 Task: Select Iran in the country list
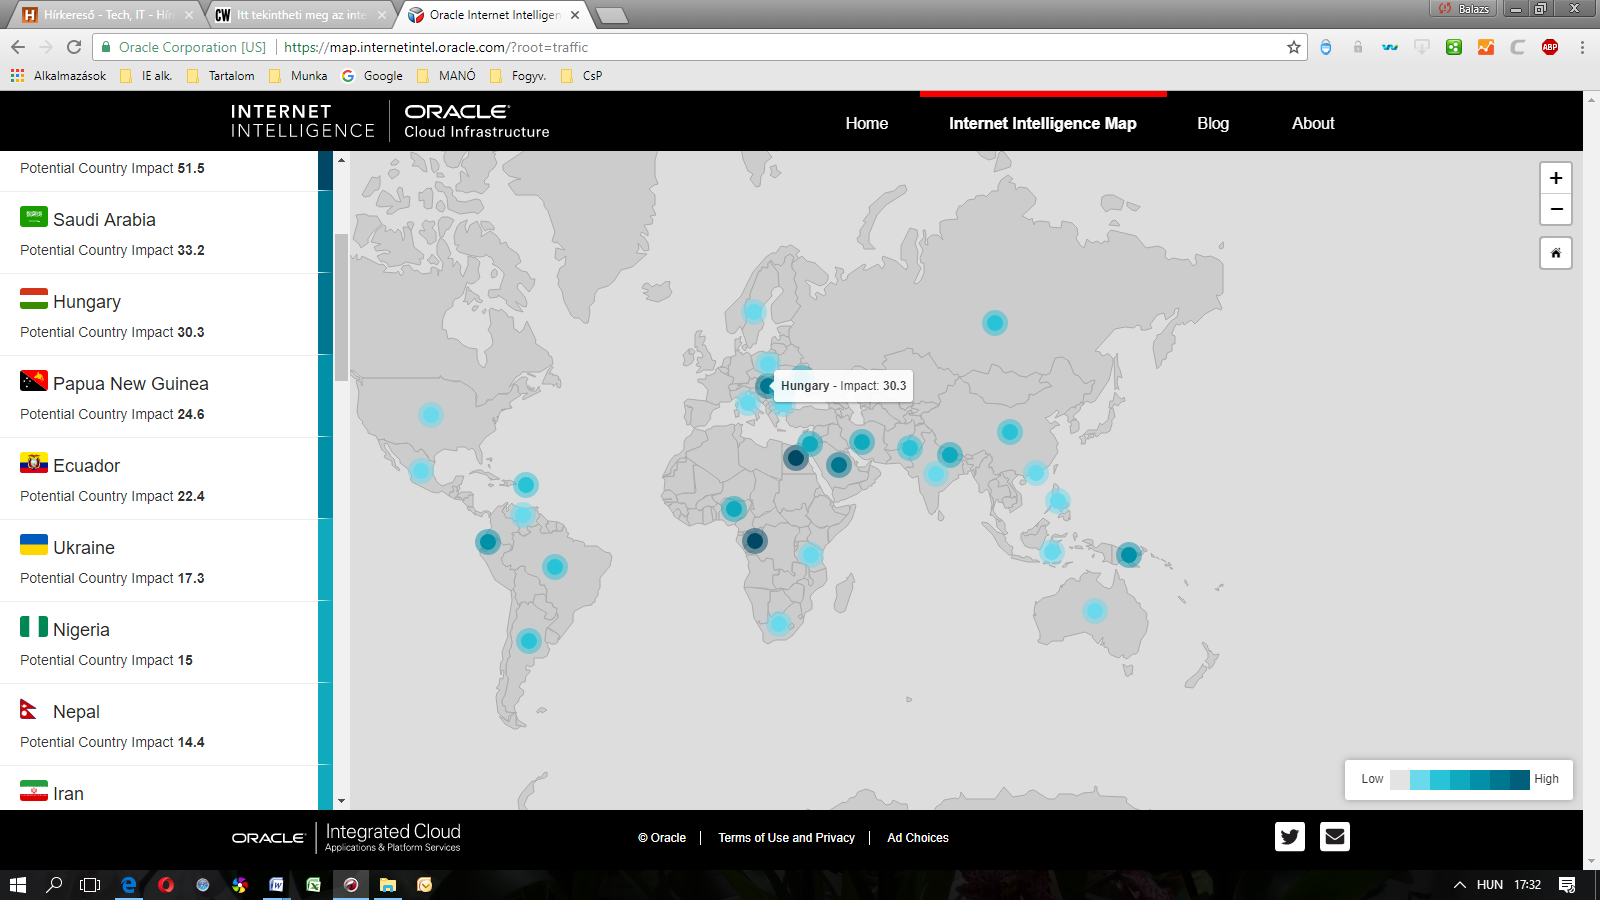(x=159, y=788)
